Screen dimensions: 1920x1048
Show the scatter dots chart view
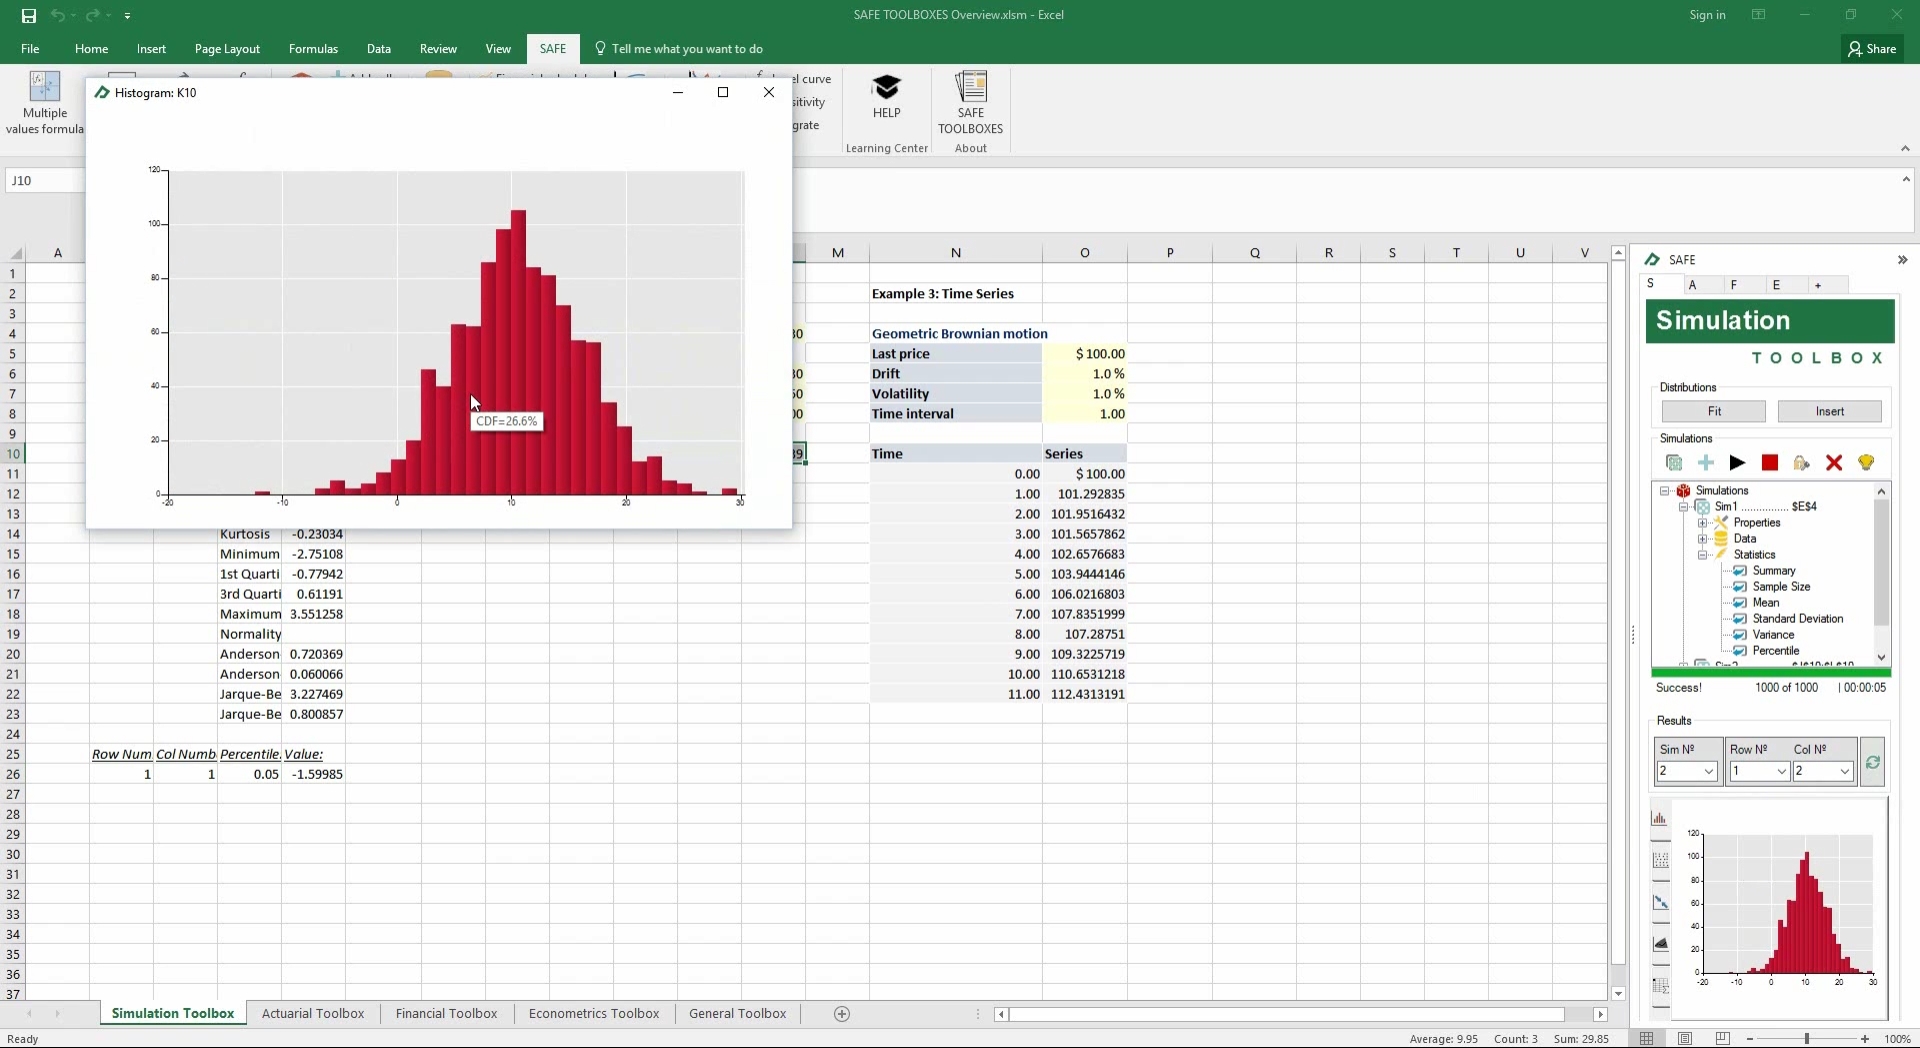pos(1660,860)
